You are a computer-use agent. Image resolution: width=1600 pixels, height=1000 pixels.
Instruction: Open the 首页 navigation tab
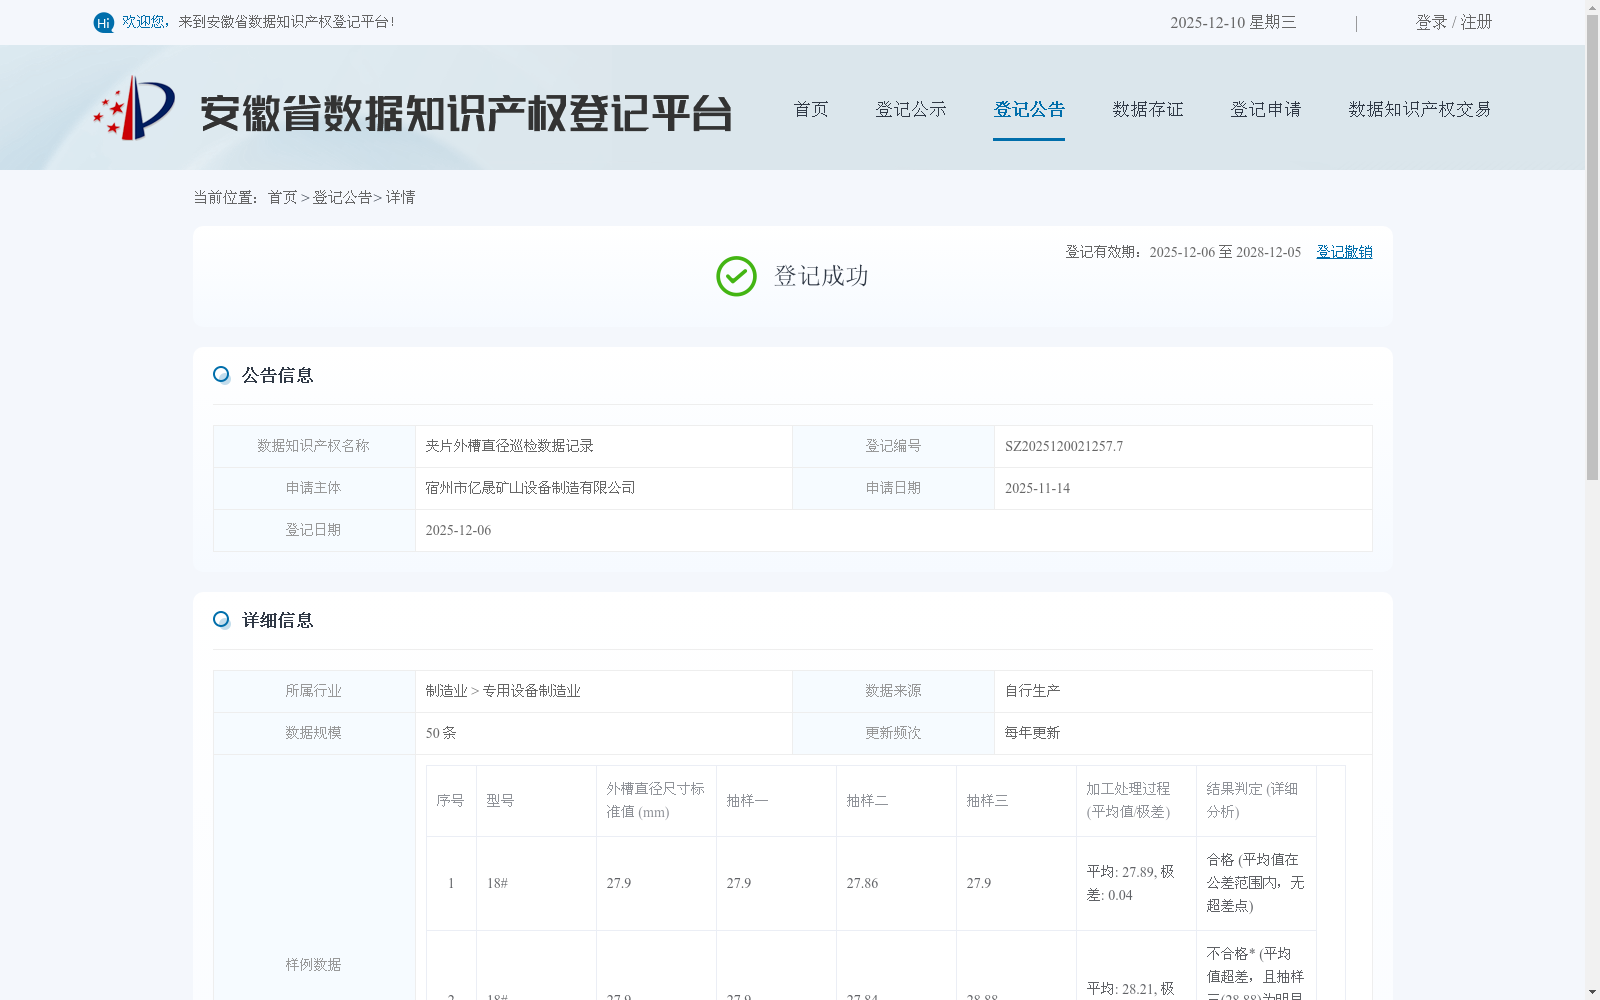coord(811,109)
